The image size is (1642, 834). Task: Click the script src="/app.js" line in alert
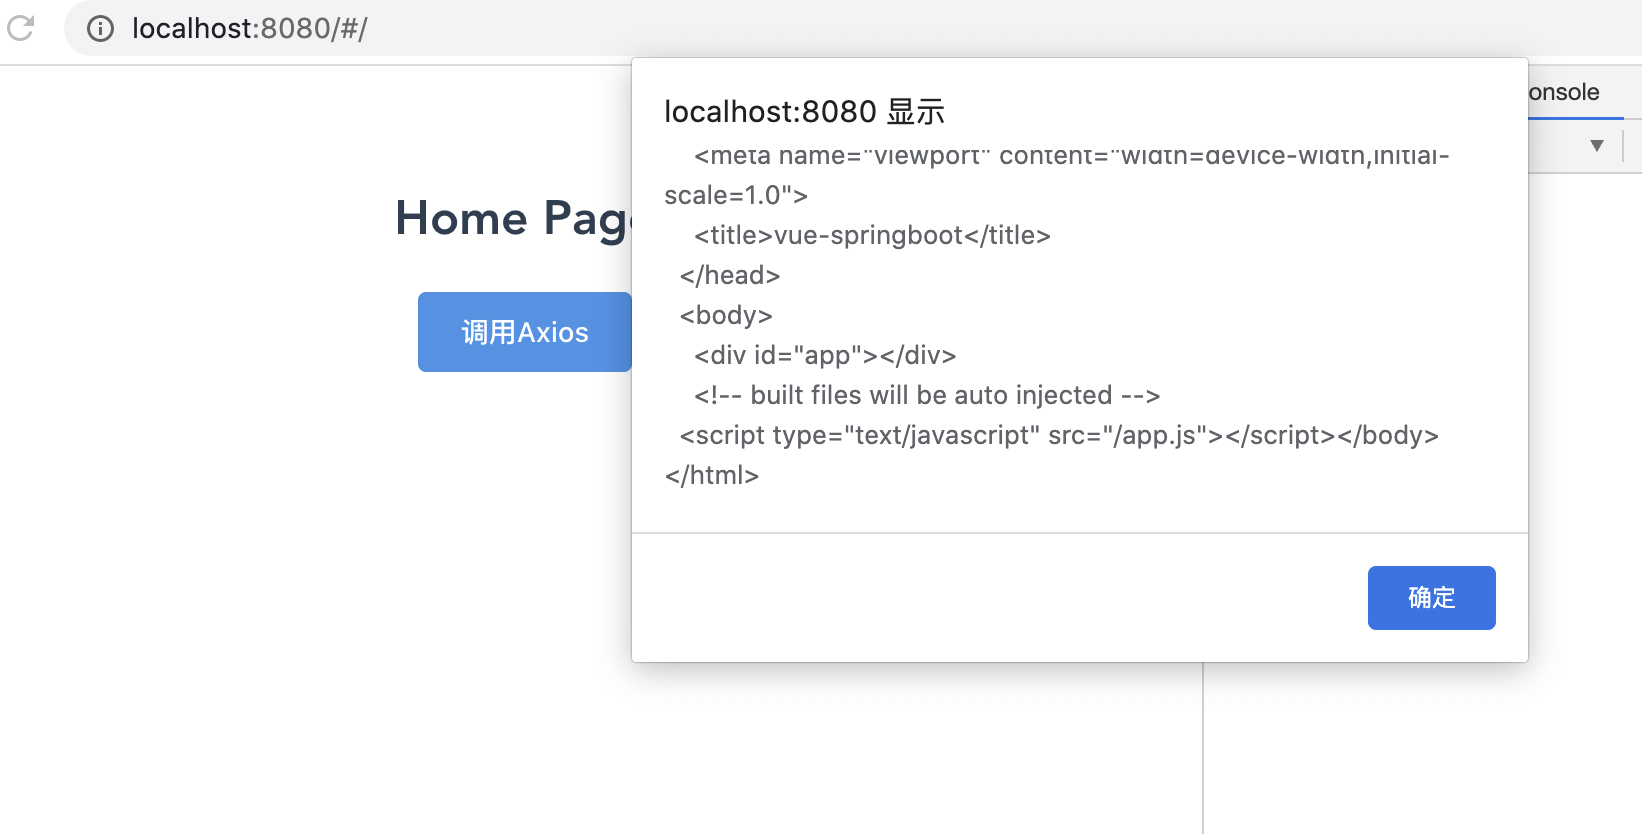[x=1059, y=435]
